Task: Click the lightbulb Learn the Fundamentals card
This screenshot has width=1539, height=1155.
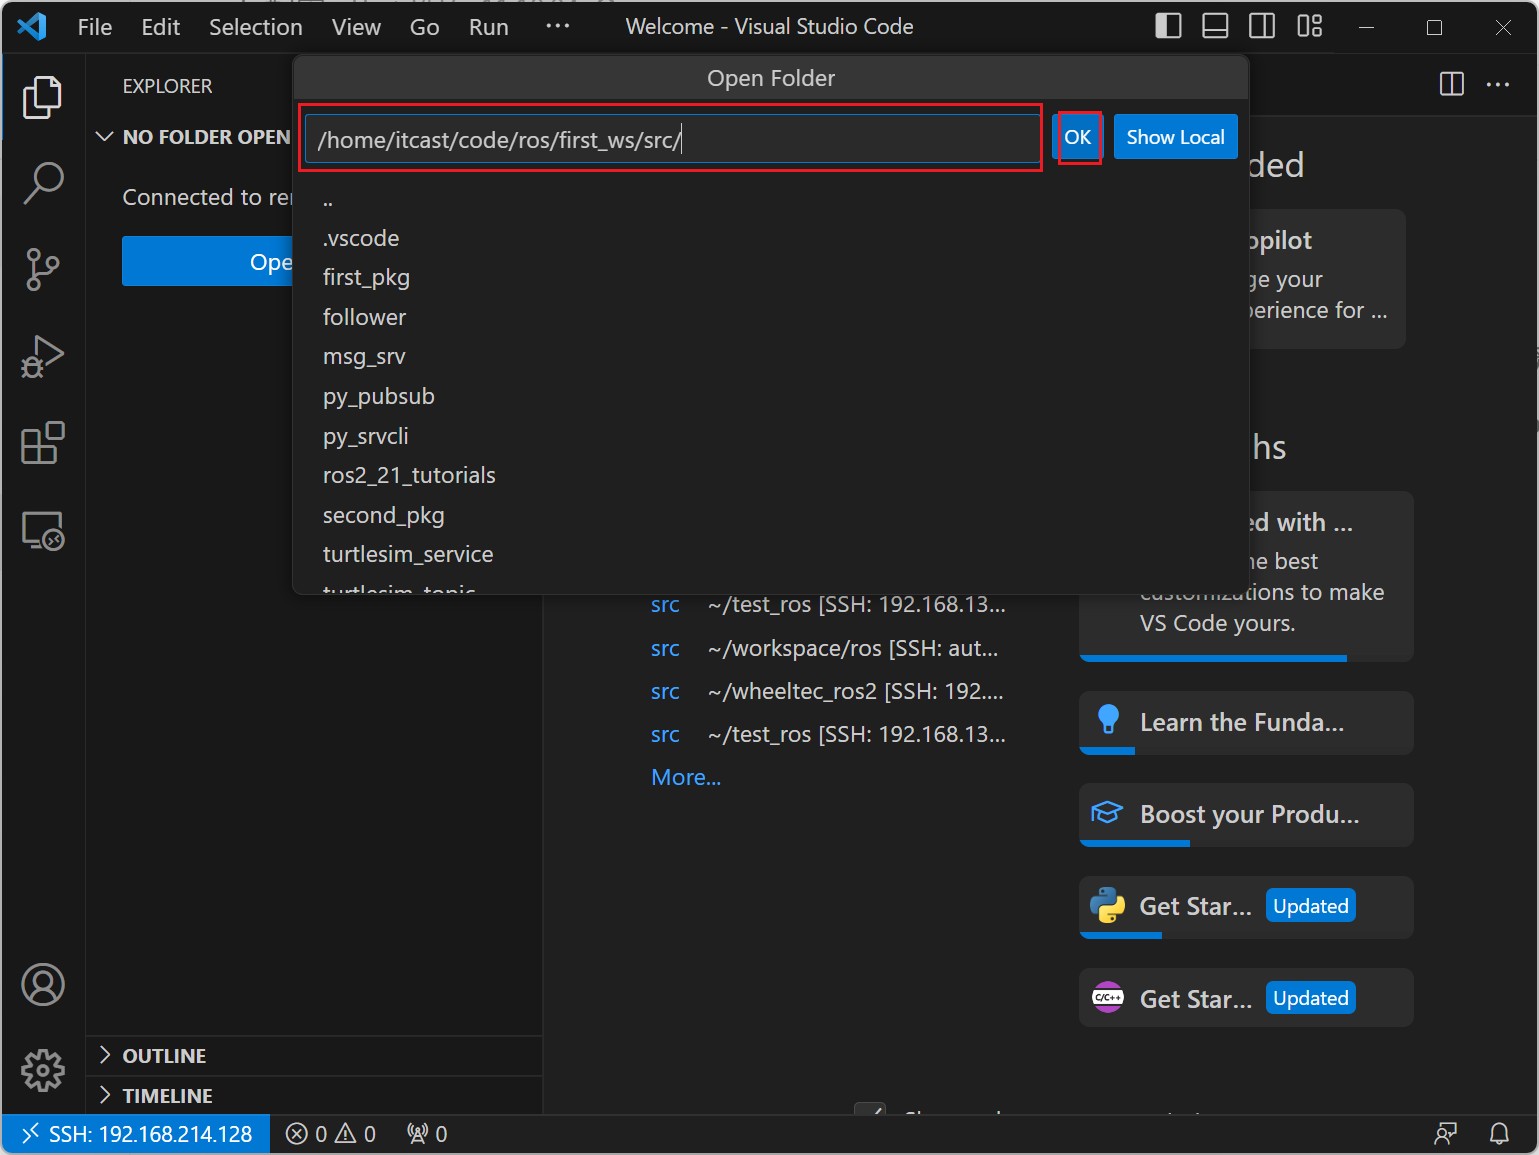Action: tap(1246, 722)
